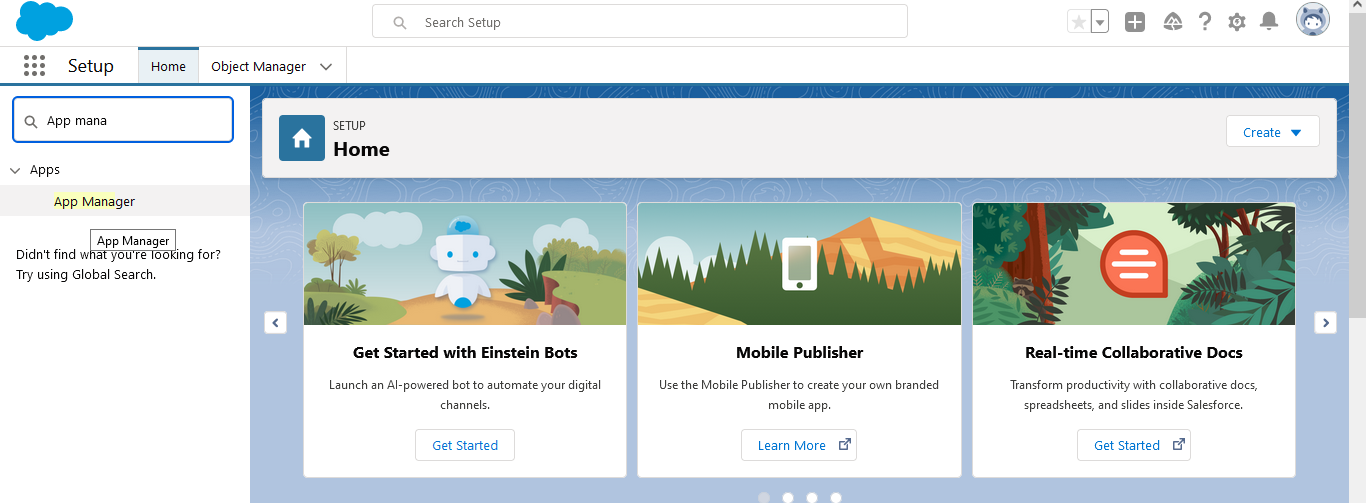Click into the Search Setup field
Screen dimensions: 1366x503
640,22
